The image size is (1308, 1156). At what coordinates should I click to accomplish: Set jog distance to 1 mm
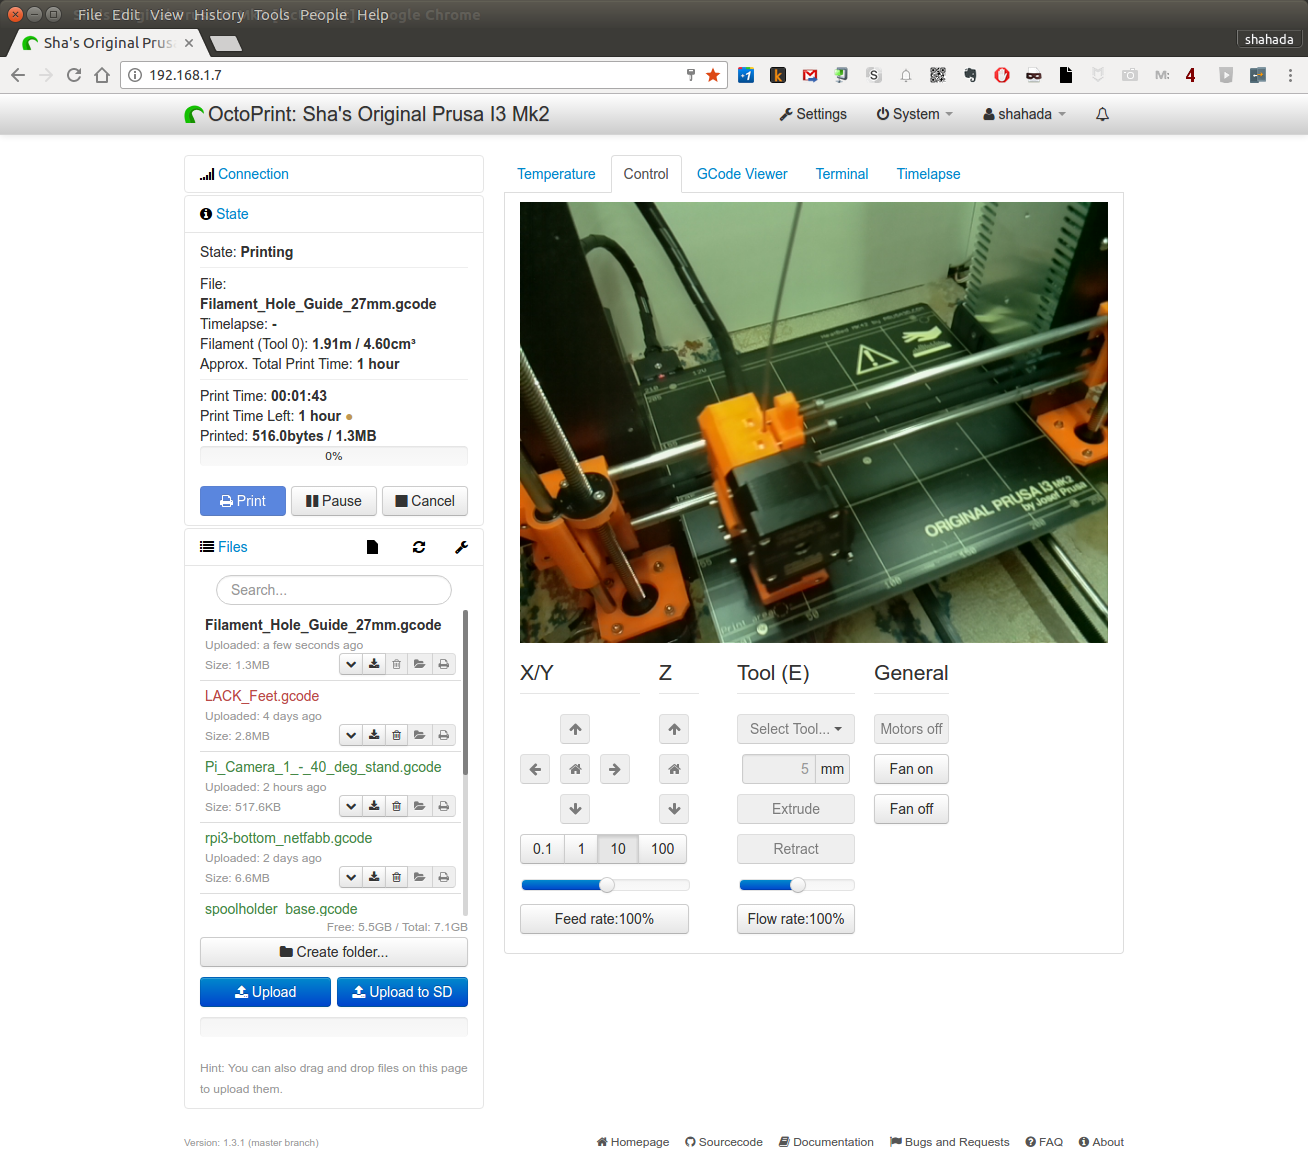click(x=581, y=849)
